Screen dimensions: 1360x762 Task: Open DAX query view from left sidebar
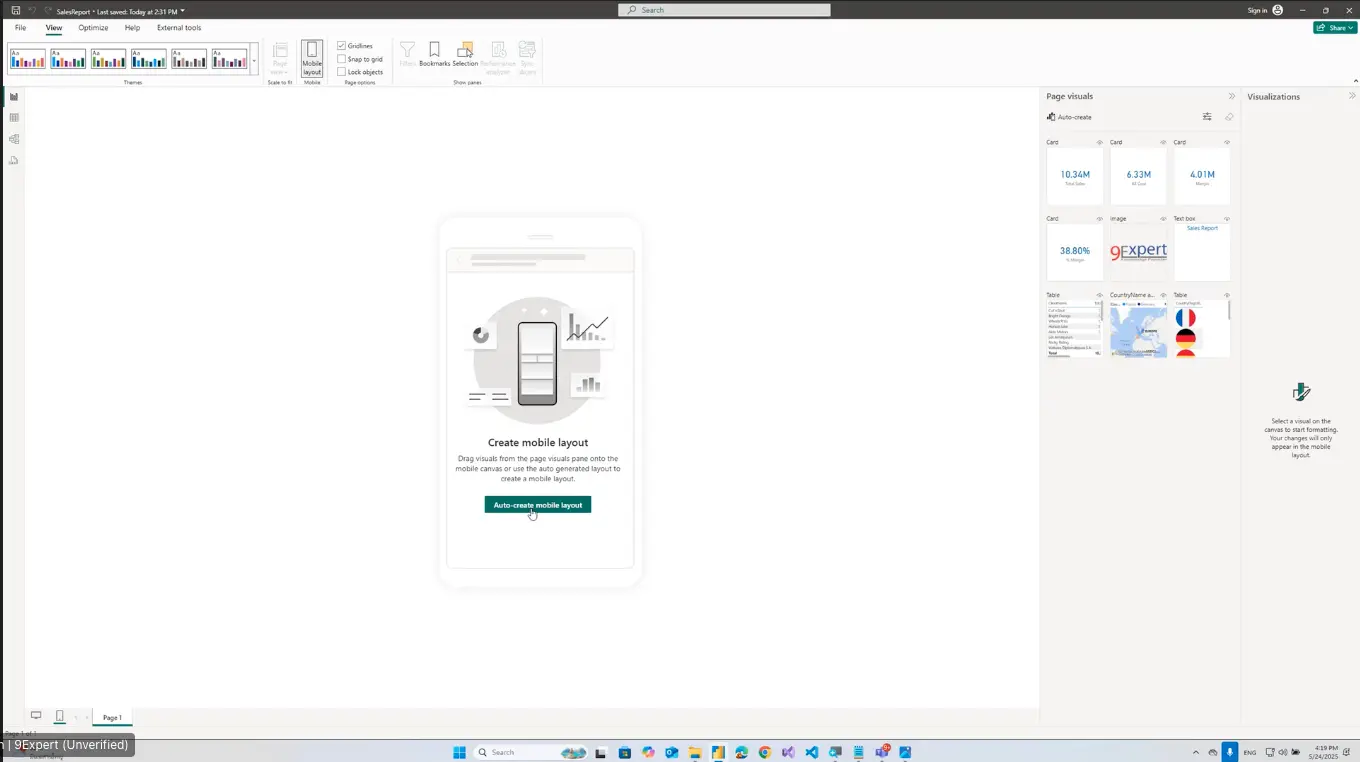click(14, 160)
